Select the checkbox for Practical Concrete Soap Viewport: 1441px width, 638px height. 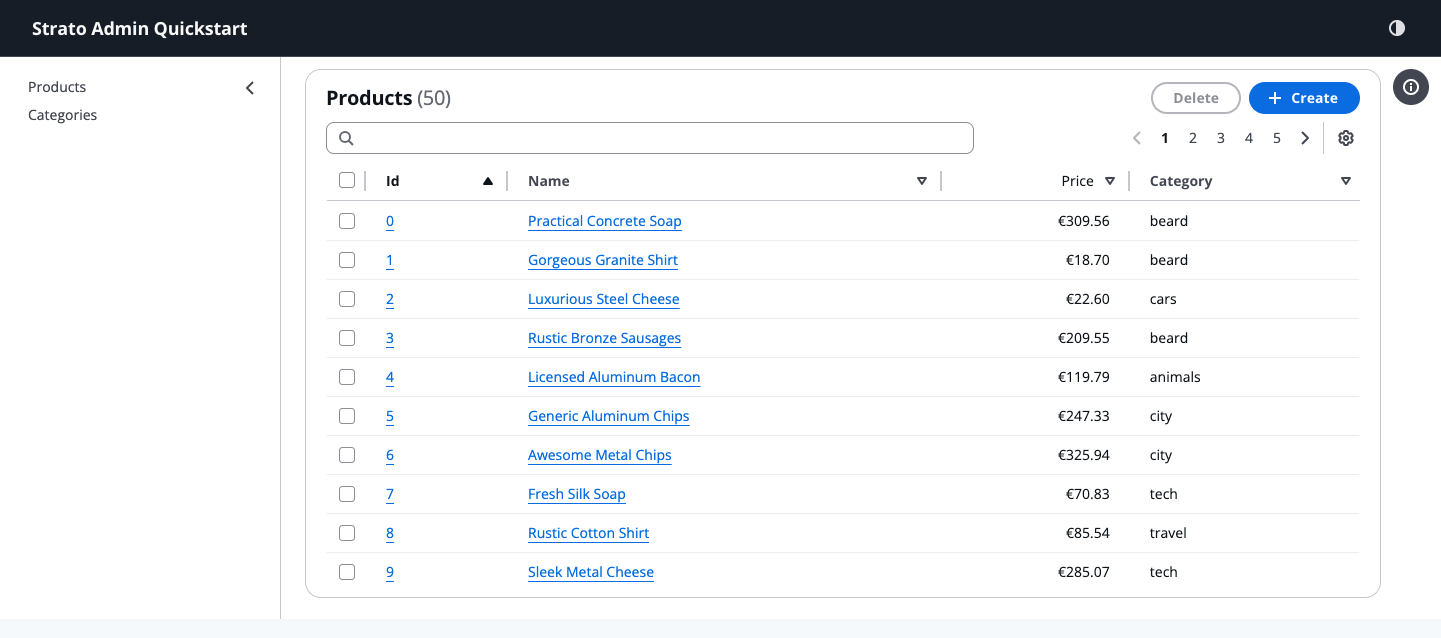[347, 221]
